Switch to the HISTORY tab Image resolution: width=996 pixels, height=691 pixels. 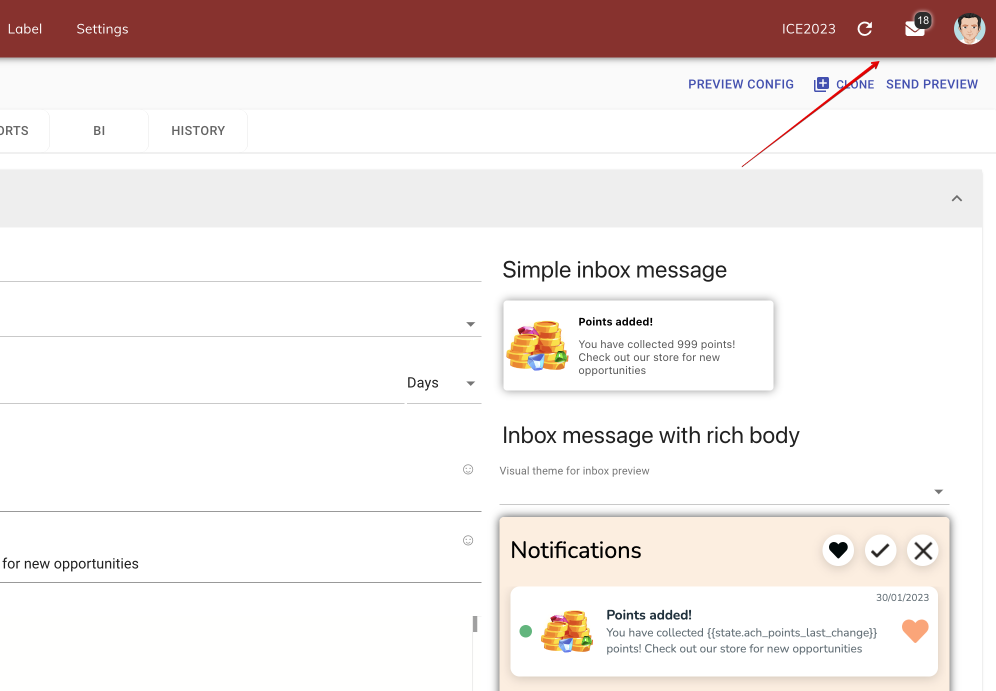pos(198,131)
